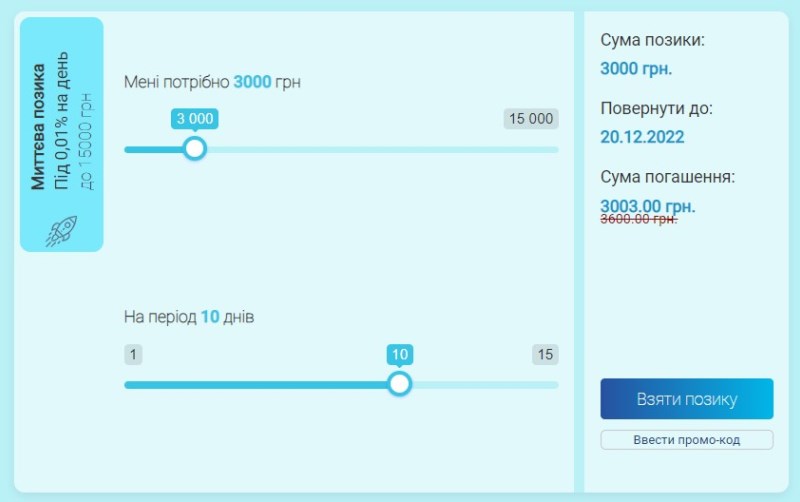Screen dimensions: 800x502
Task: Click the unfilled part of the amount slider track
Action: pos(380,150)
